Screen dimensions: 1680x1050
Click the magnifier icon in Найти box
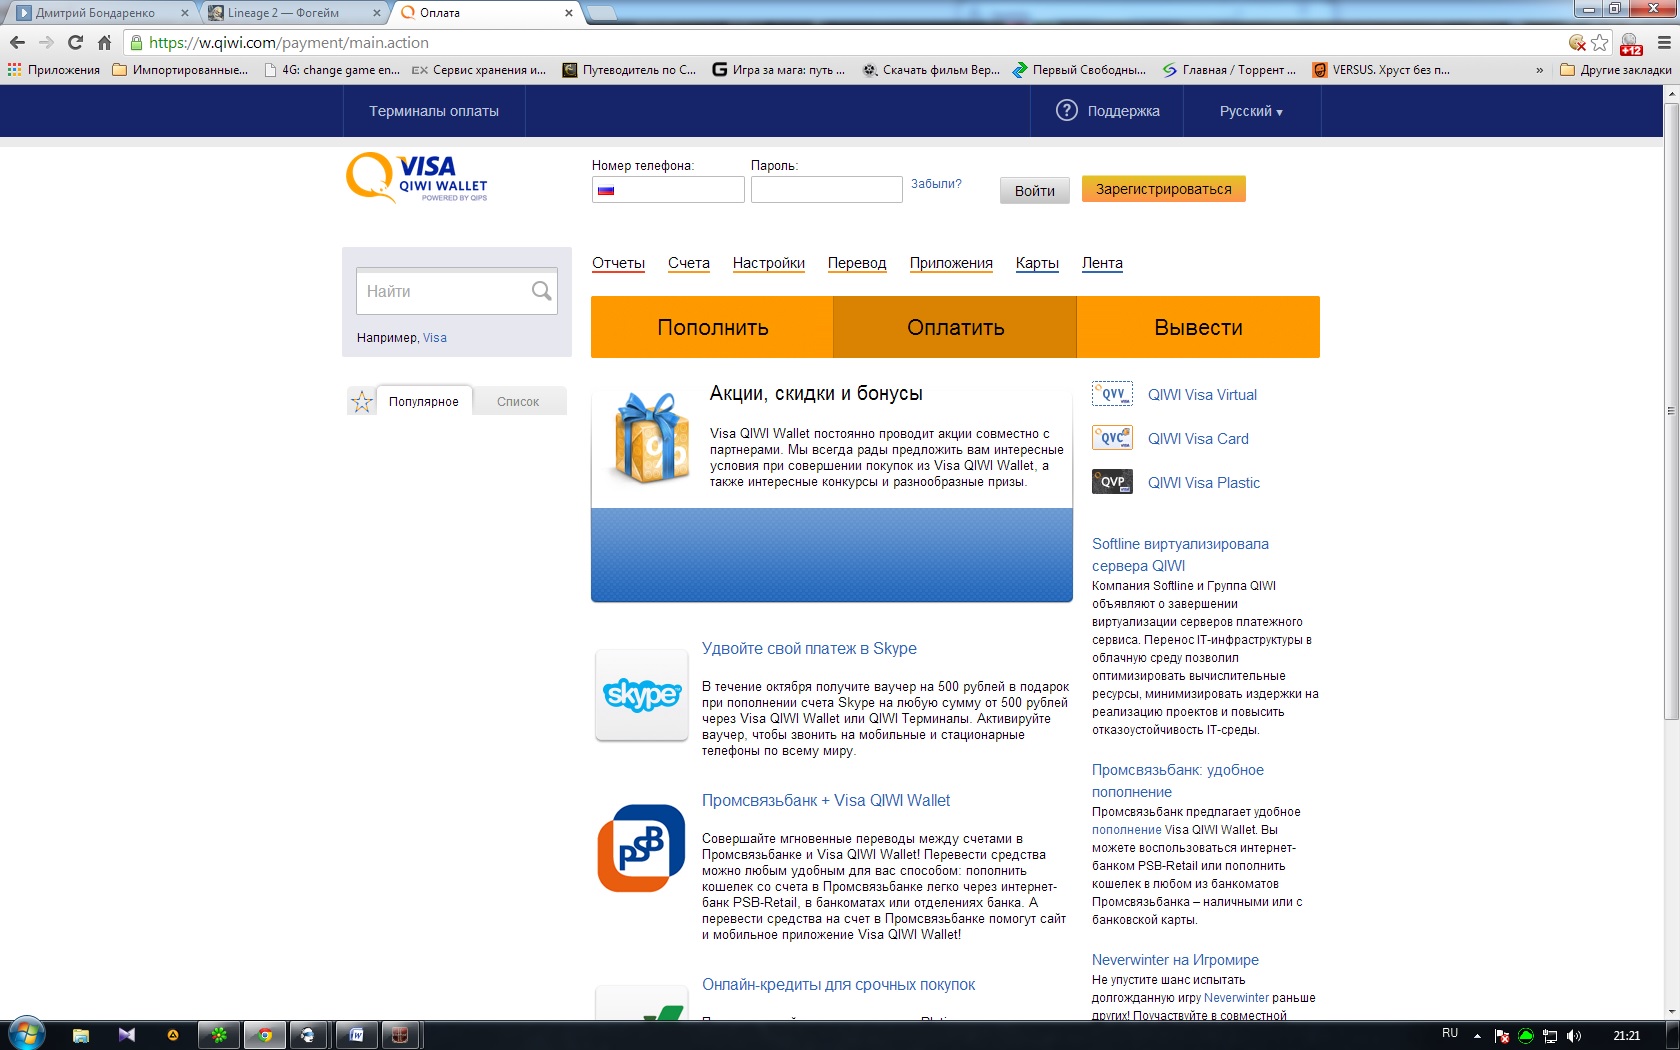tap(541, 291)
